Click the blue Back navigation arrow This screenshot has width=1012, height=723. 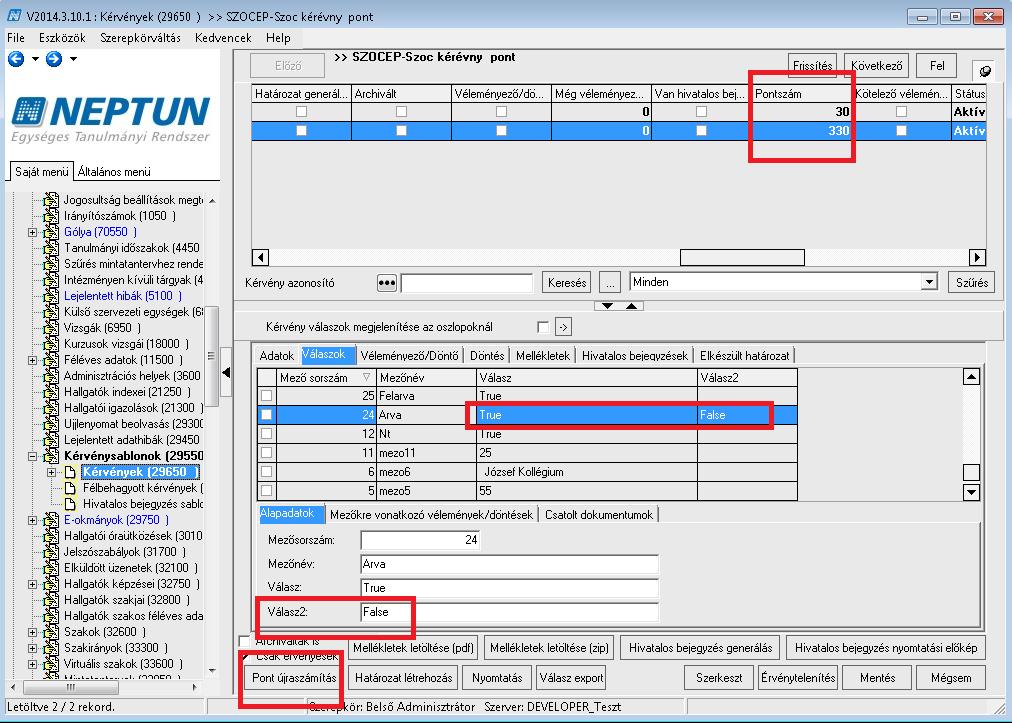click(16, 59)
